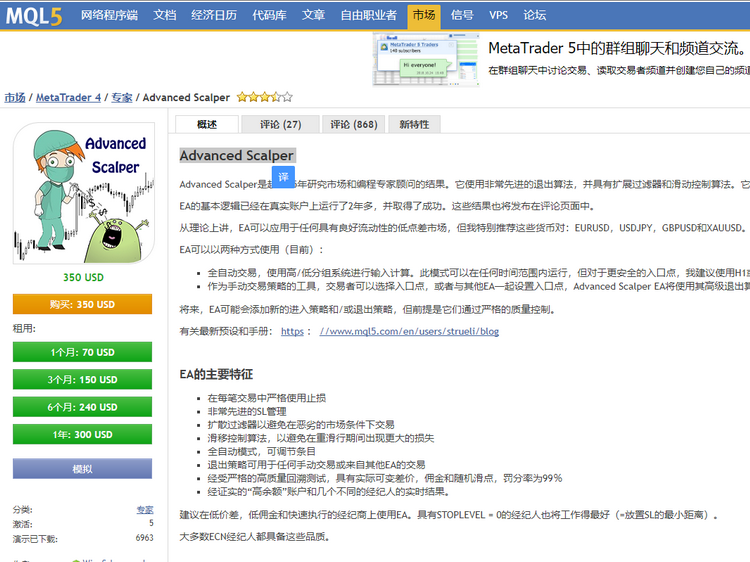Switch to the 评论 (27) tab
The height and width of the screenshot is (562, 750).
(x=280, y=124)
